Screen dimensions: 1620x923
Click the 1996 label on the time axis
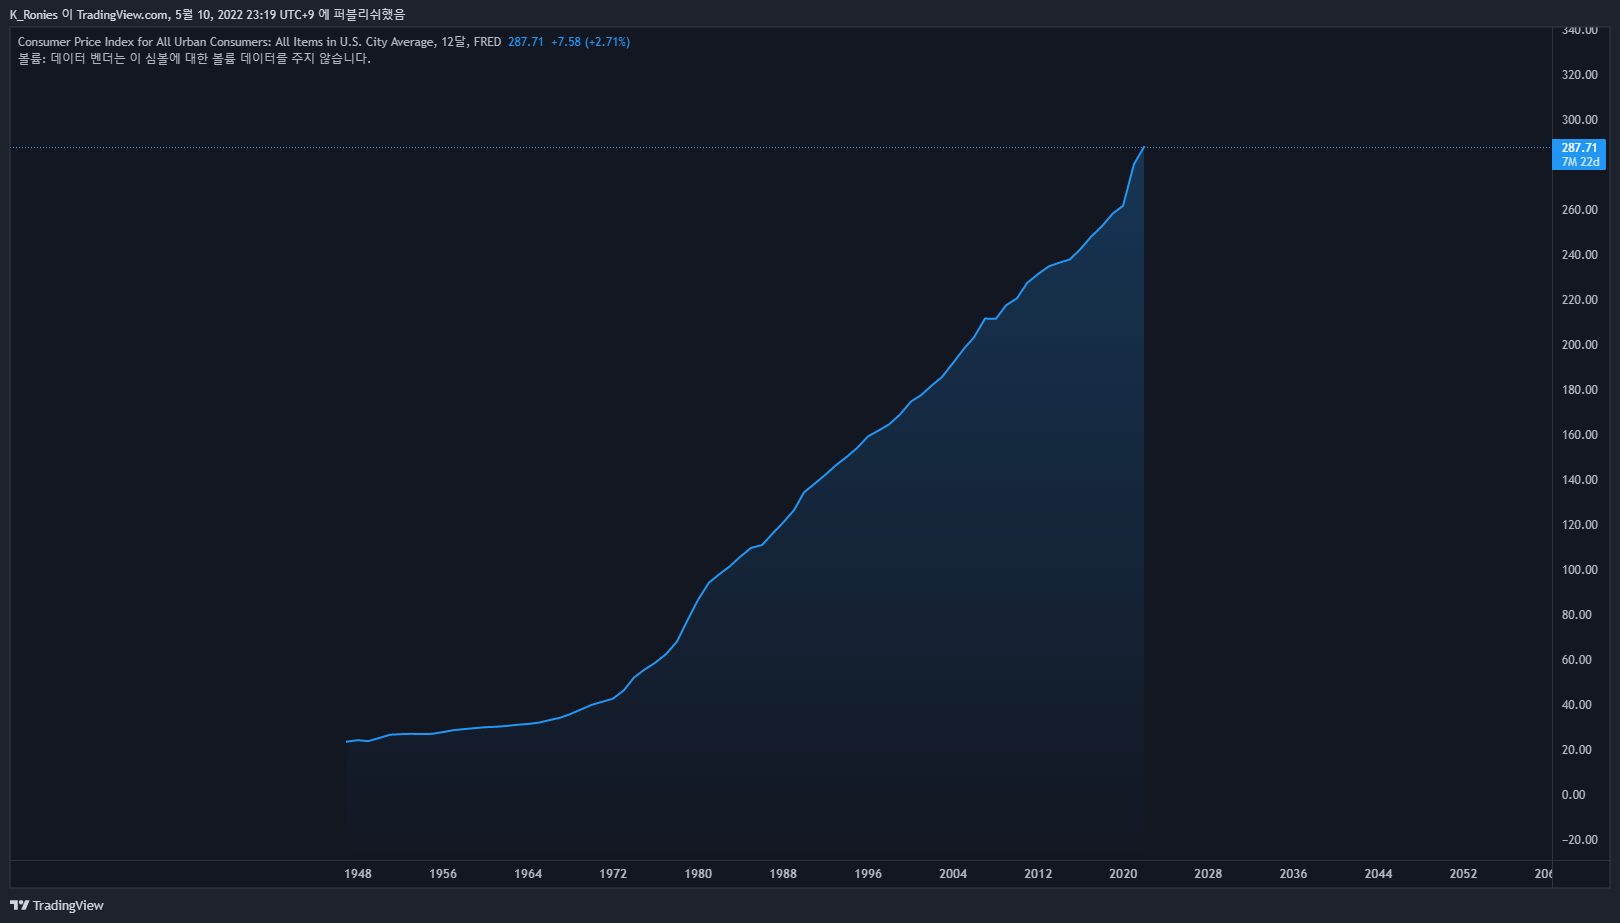868,874
